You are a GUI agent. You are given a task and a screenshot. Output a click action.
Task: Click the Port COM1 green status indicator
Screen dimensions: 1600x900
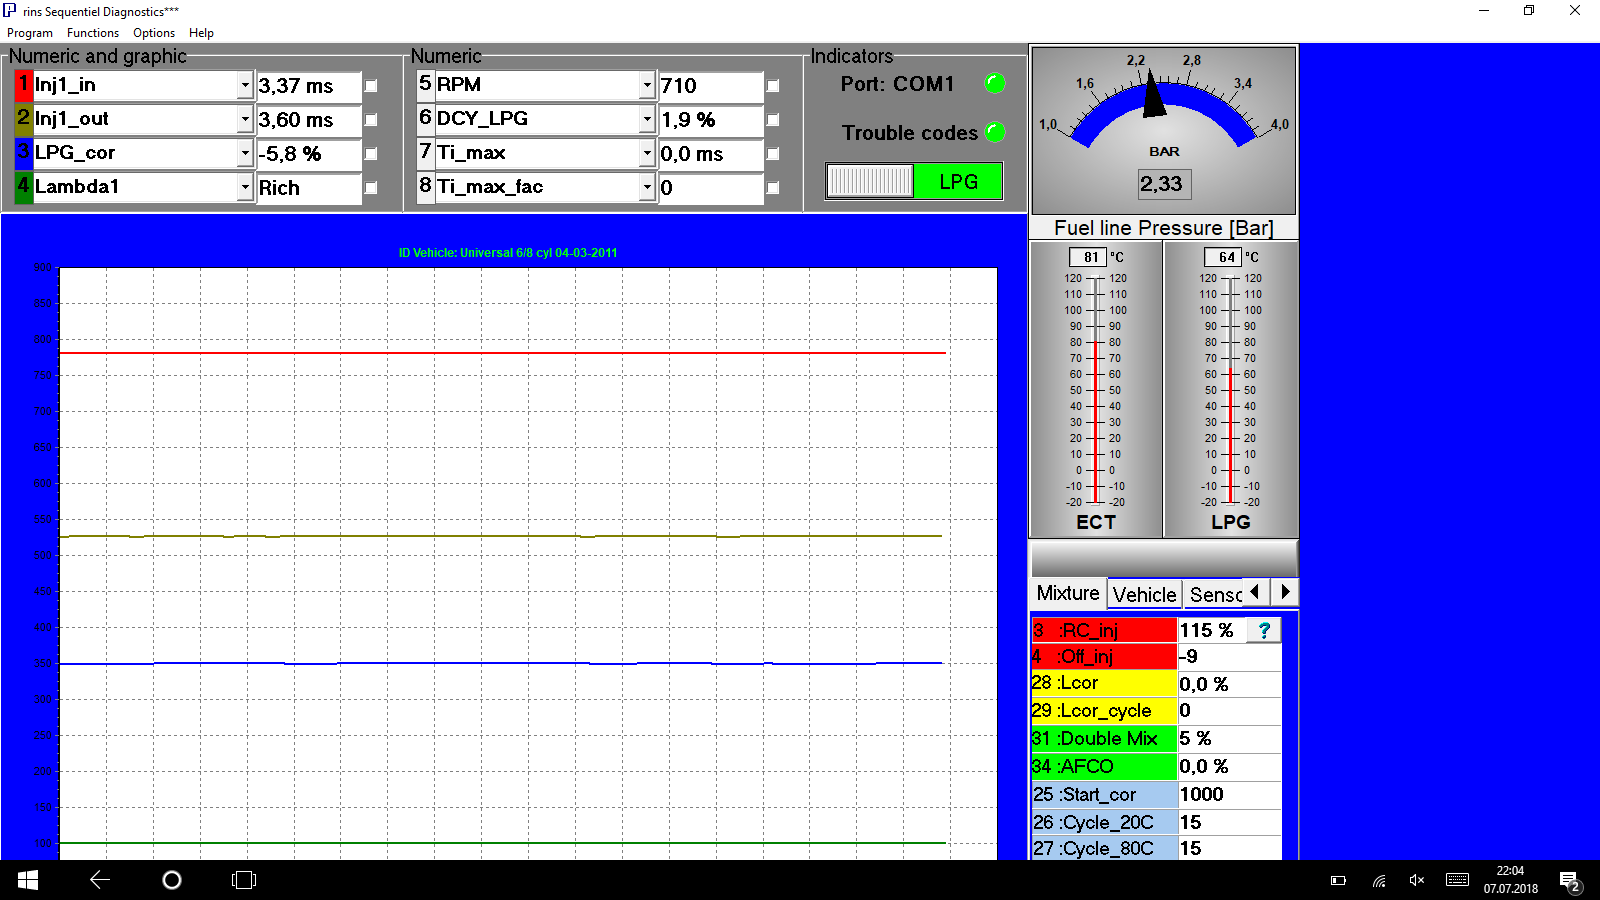[x=995, y=84]
